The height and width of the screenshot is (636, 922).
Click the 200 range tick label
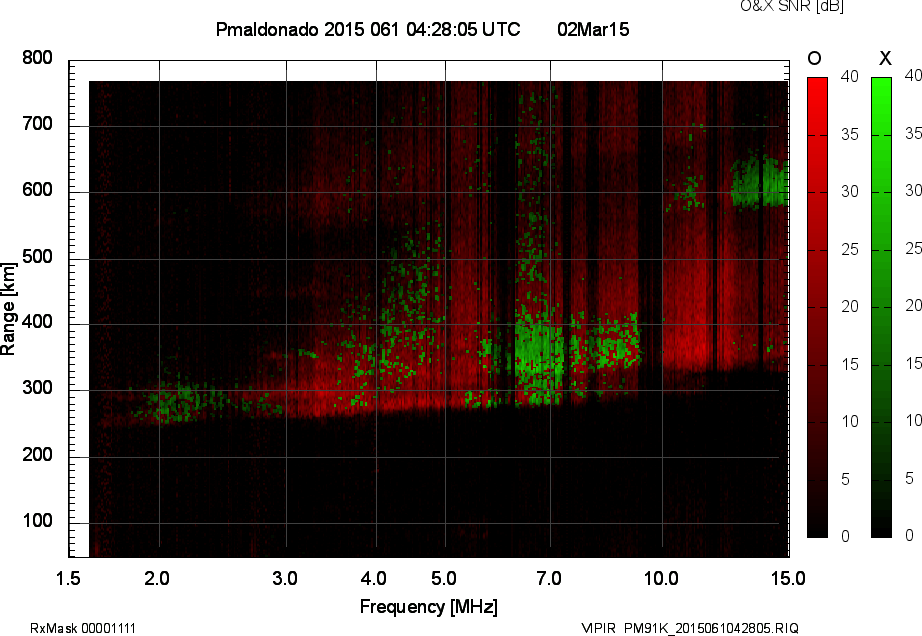point(37,454)
